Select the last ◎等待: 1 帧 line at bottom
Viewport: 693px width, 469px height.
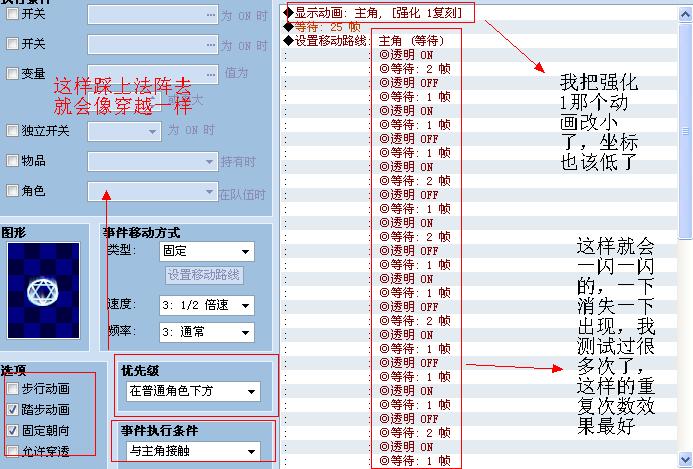[415, 461]
